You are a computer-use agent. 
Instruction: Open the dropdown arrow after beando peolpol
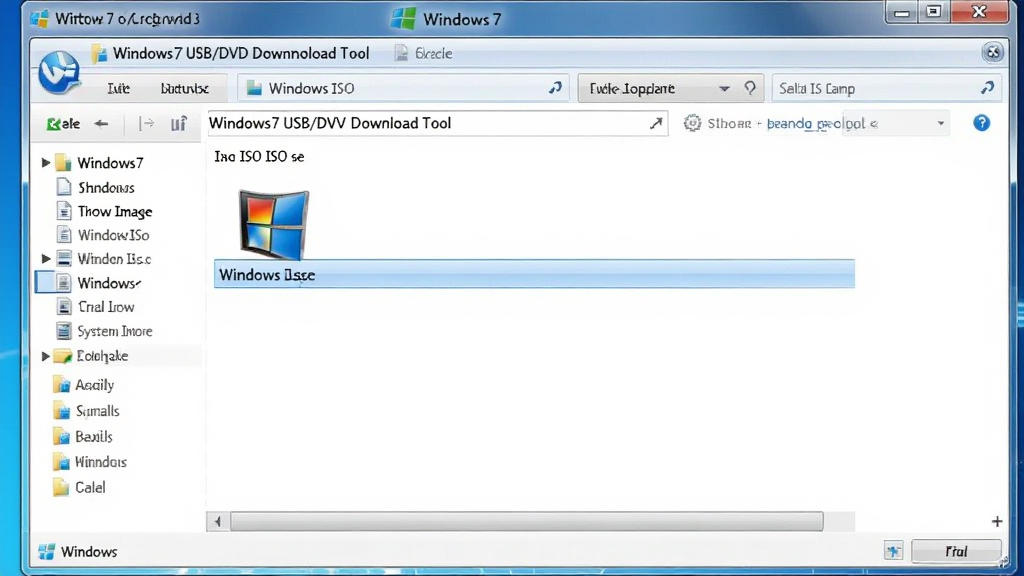coord(940,123)
